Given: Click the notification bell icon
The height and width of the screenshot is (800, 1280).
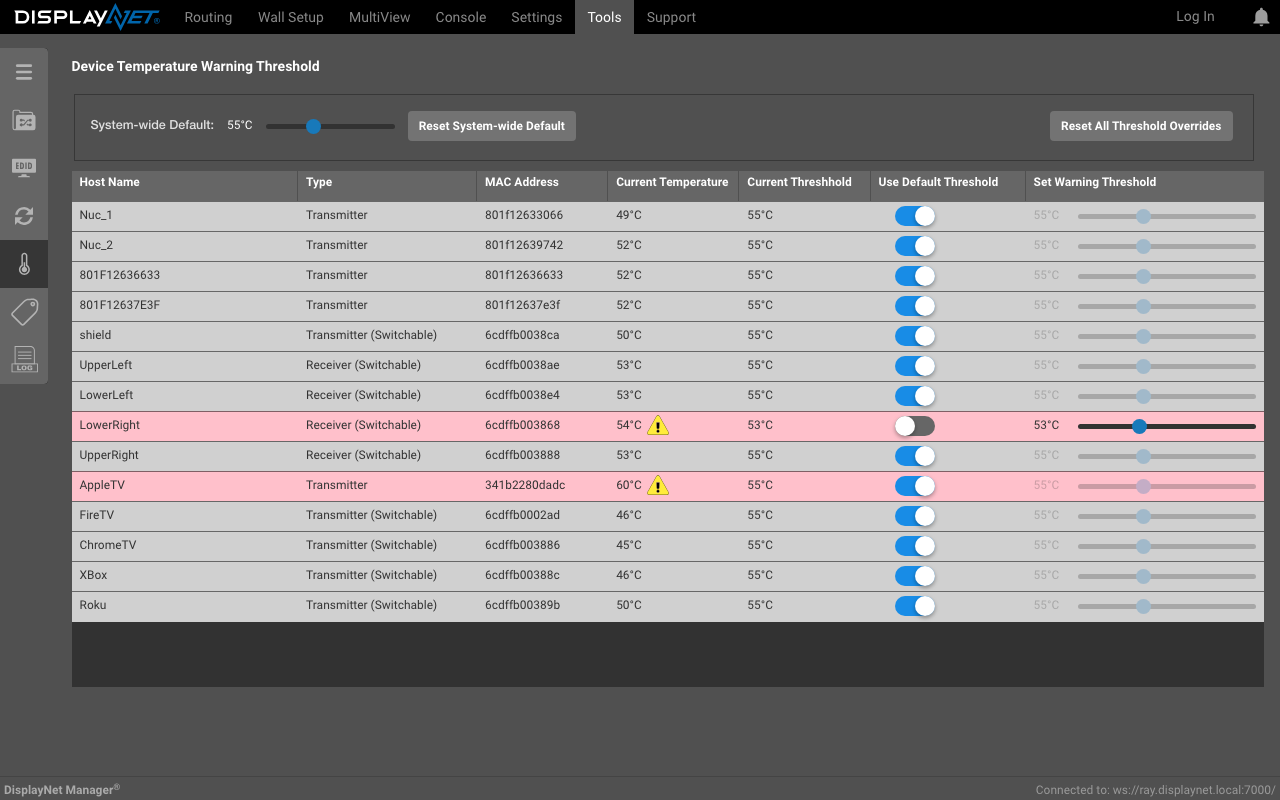Looking at the screenshot, I should (1262, 17).
